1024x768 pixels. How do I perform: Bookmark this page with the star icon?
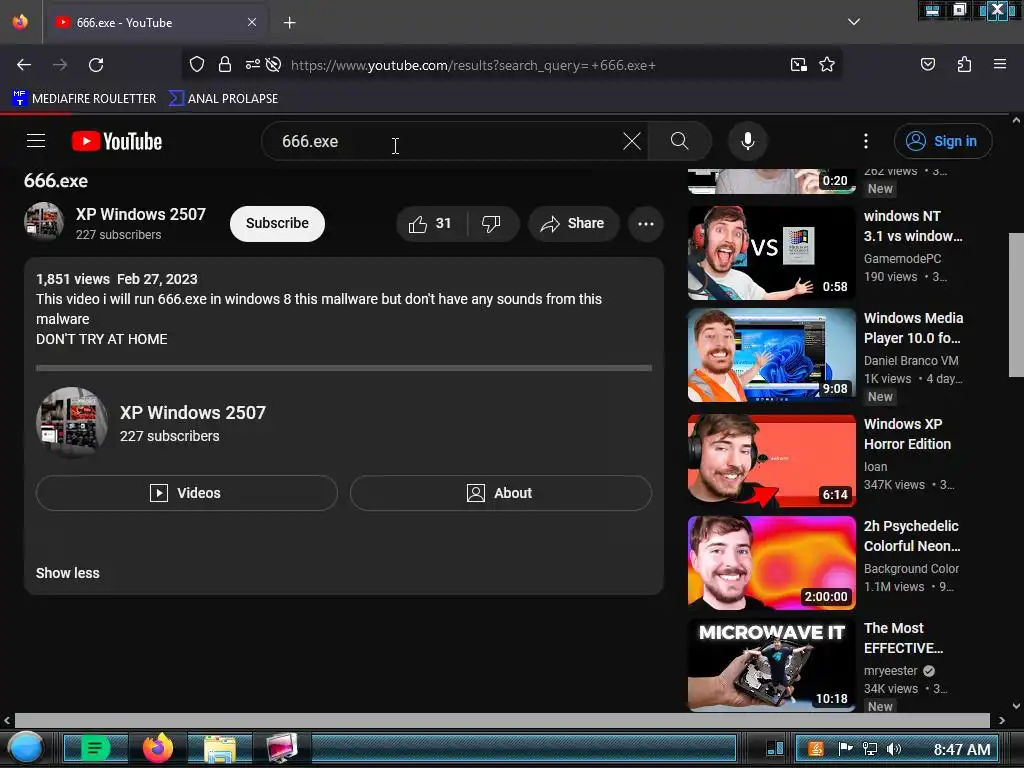(x=827, y=65)
